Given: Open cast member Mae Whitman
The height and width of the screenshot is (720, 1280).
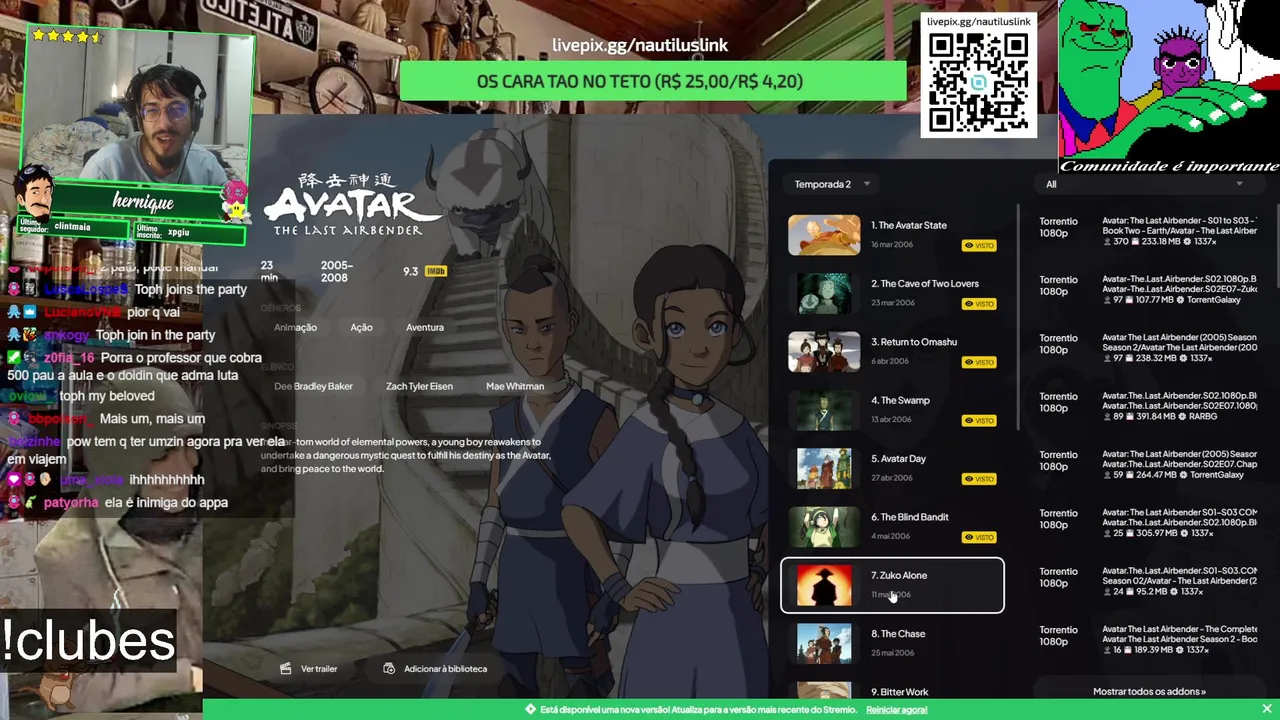Looking at the screenshot, I should pos(515,387).
